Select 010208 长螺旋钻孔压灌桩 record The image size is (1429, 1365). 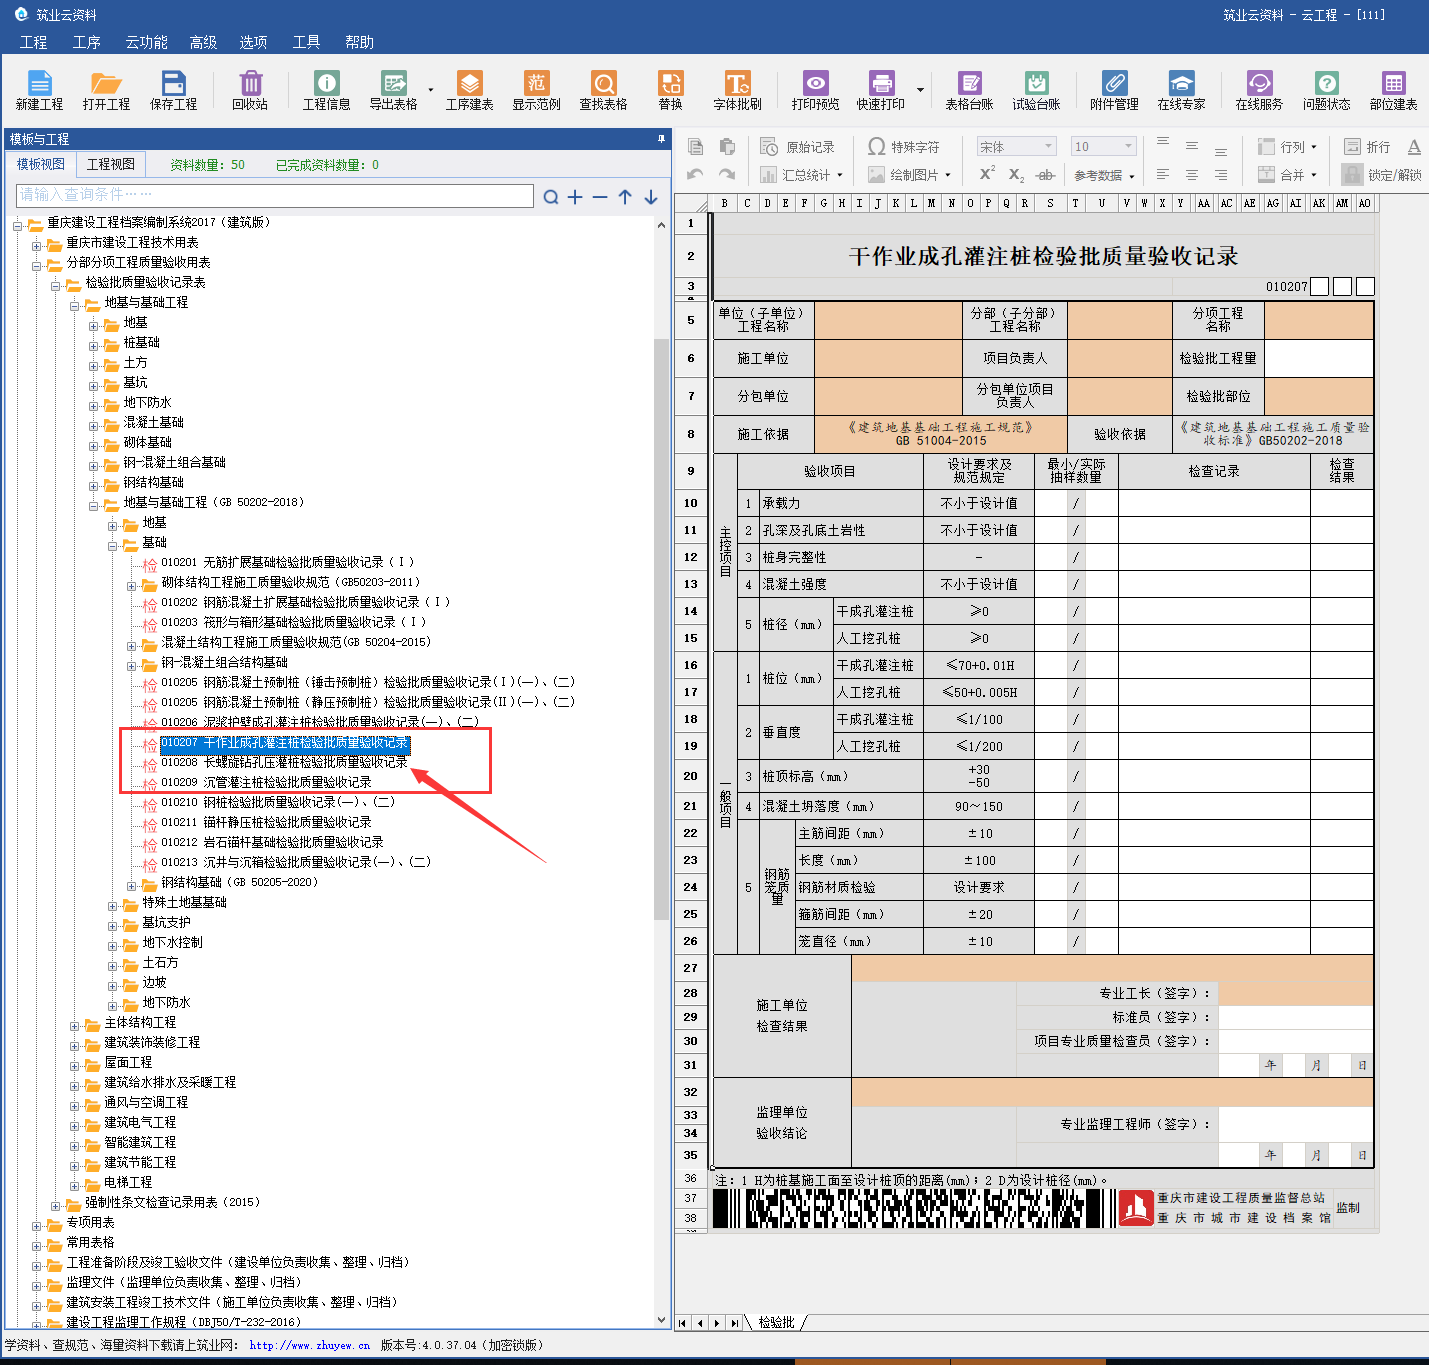click(285, 762)
